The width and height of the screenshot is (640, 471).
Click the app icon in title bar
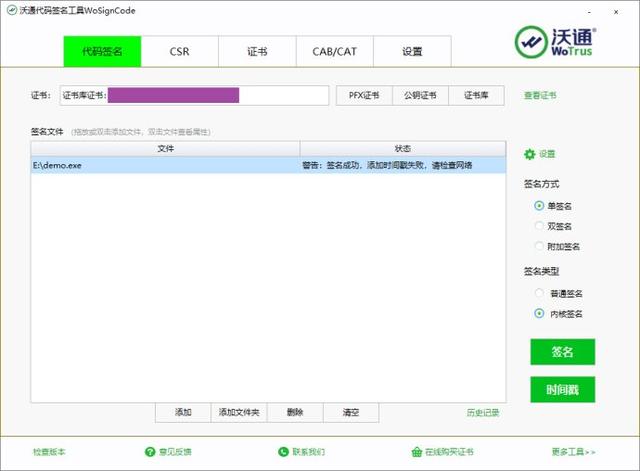(12, 10)
